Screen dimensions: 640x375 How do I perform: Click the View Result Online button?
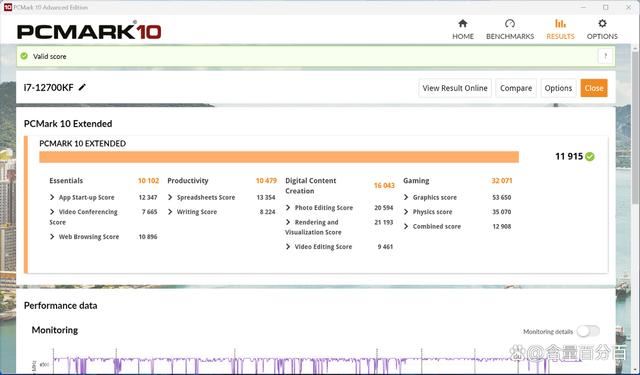[x=455, y=88]
